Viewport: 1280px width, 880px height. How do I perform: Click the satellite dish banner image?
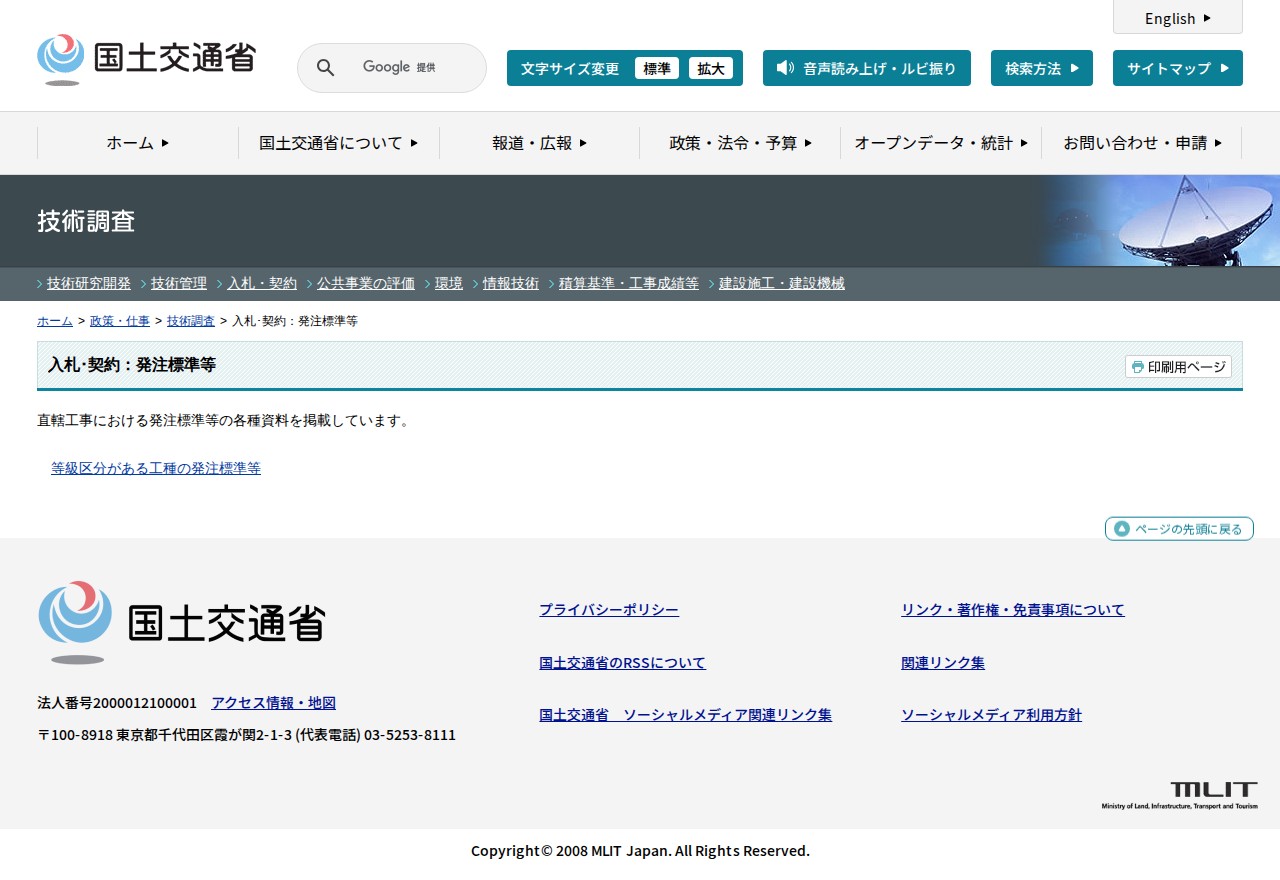1160,221
